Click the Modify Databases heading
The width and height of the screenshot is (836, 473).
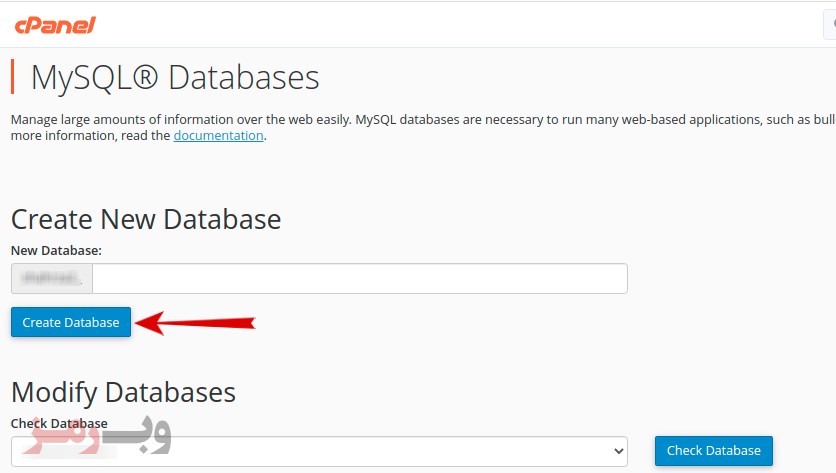coord(123,393)
